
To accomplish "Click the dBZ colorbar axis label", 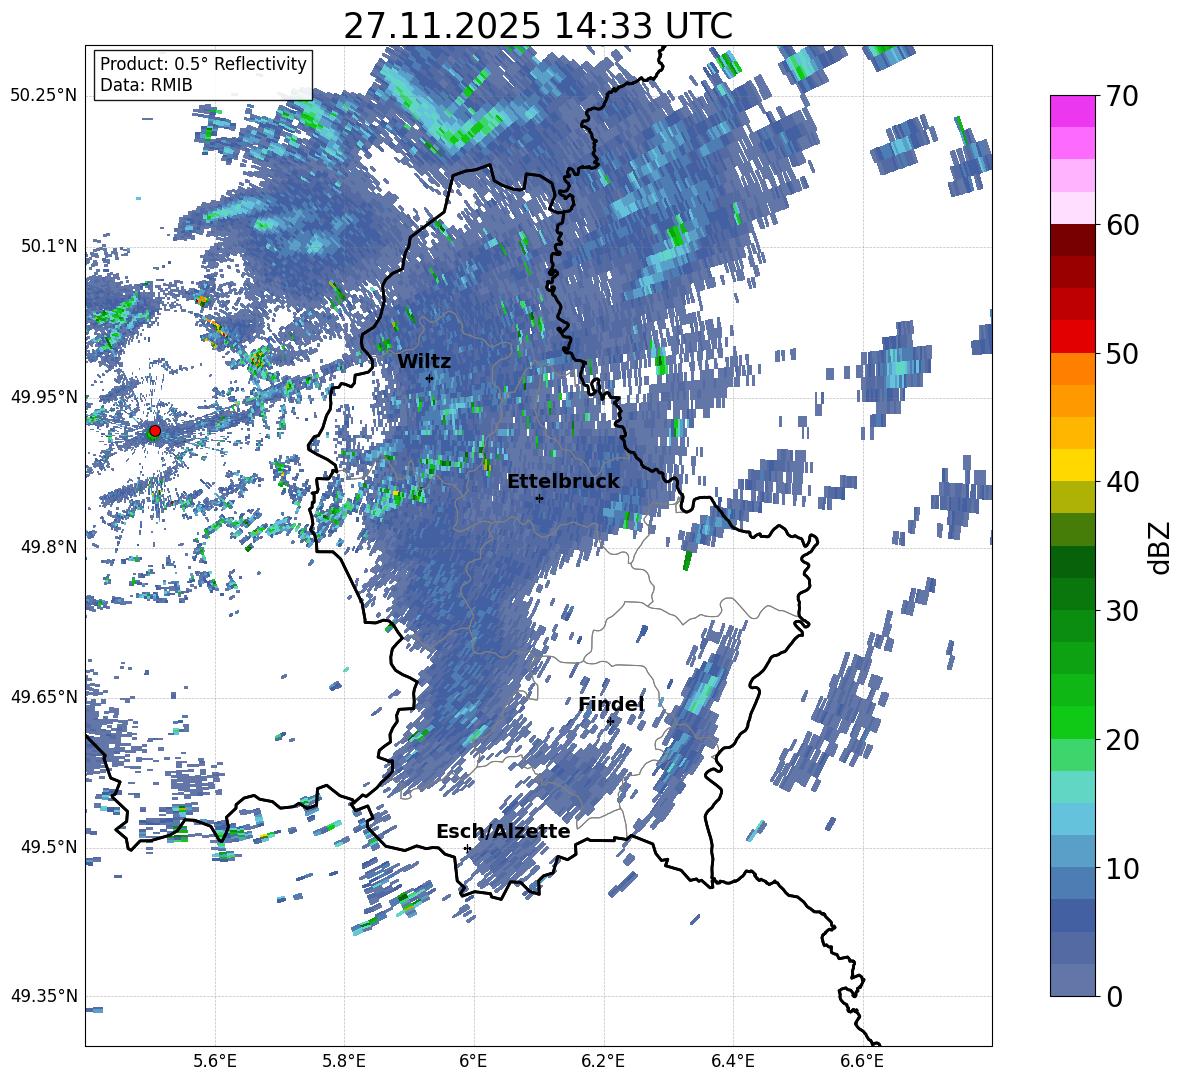I will [1161, 547].
